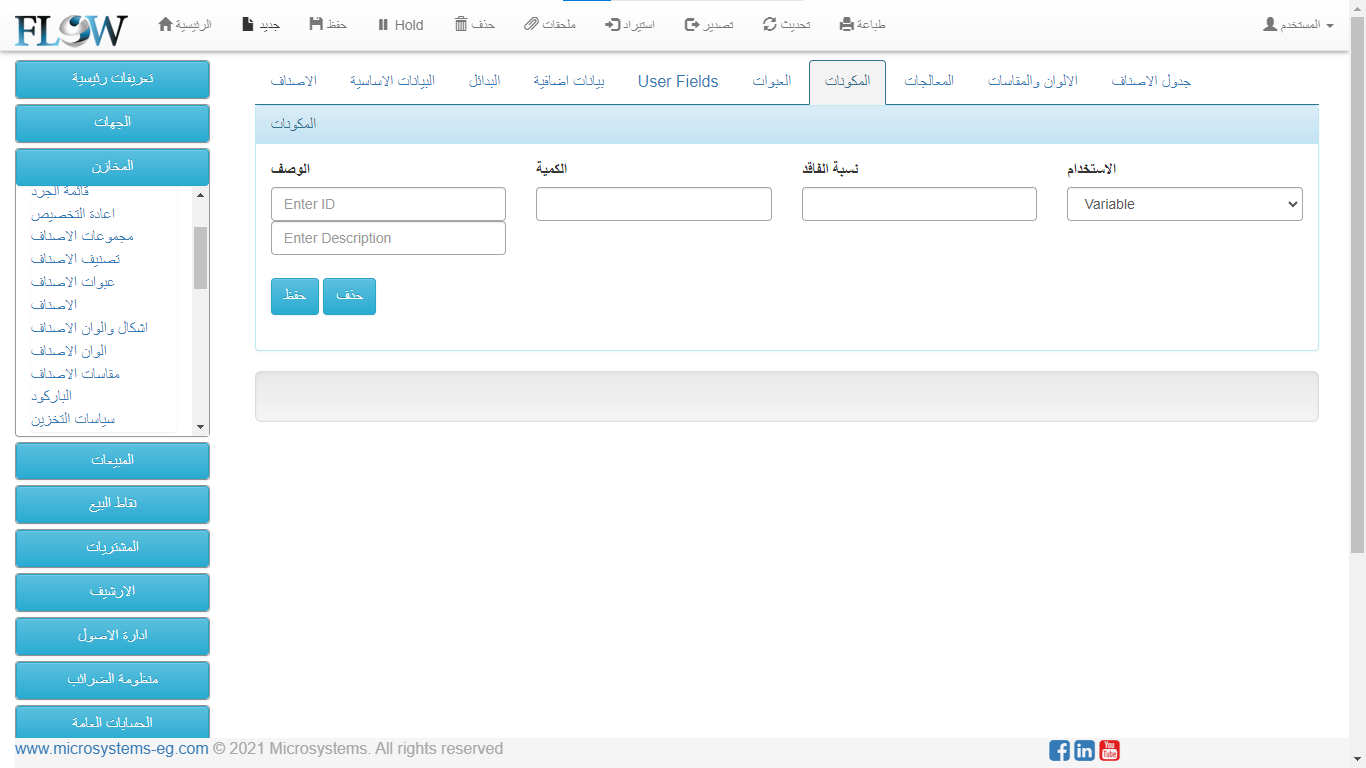Switch to the User Fields tab
The height and width of the screenshot is (768, 1366).
[x=678, y=82]
